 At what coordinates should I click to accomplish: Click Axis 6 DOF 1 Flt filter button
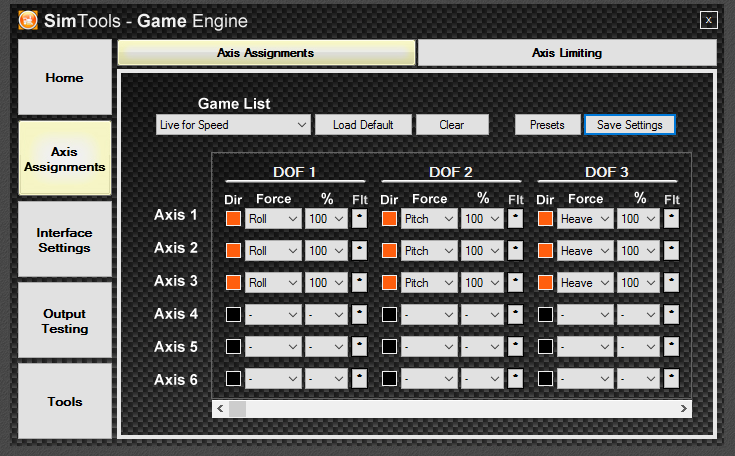pyautogui.click(x=360, y=379)
